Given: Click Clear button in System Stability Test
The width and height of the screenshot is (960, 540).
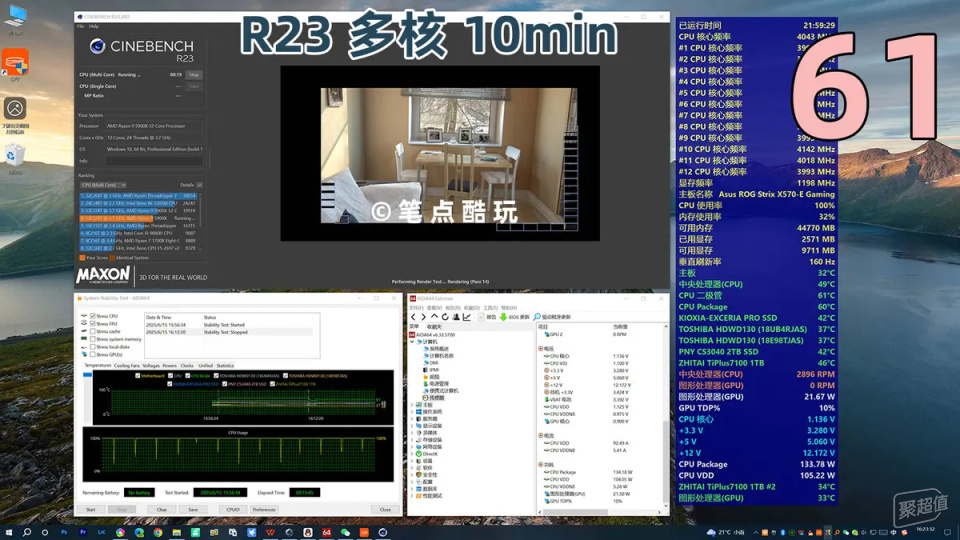Looking at the screenshot, I should pos(162,509).
